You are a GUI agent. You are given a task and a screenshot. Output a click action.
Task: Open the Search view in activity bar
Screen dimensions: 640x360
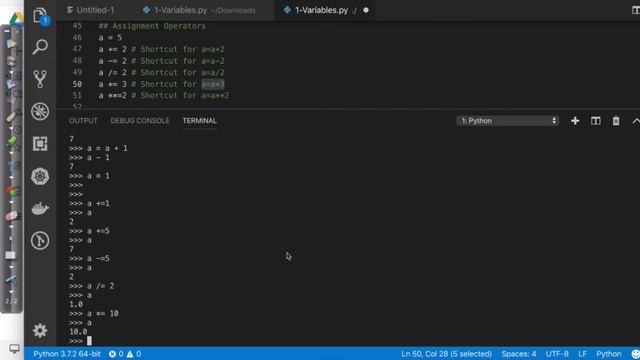pyautogui.click(x=40, y=47)
